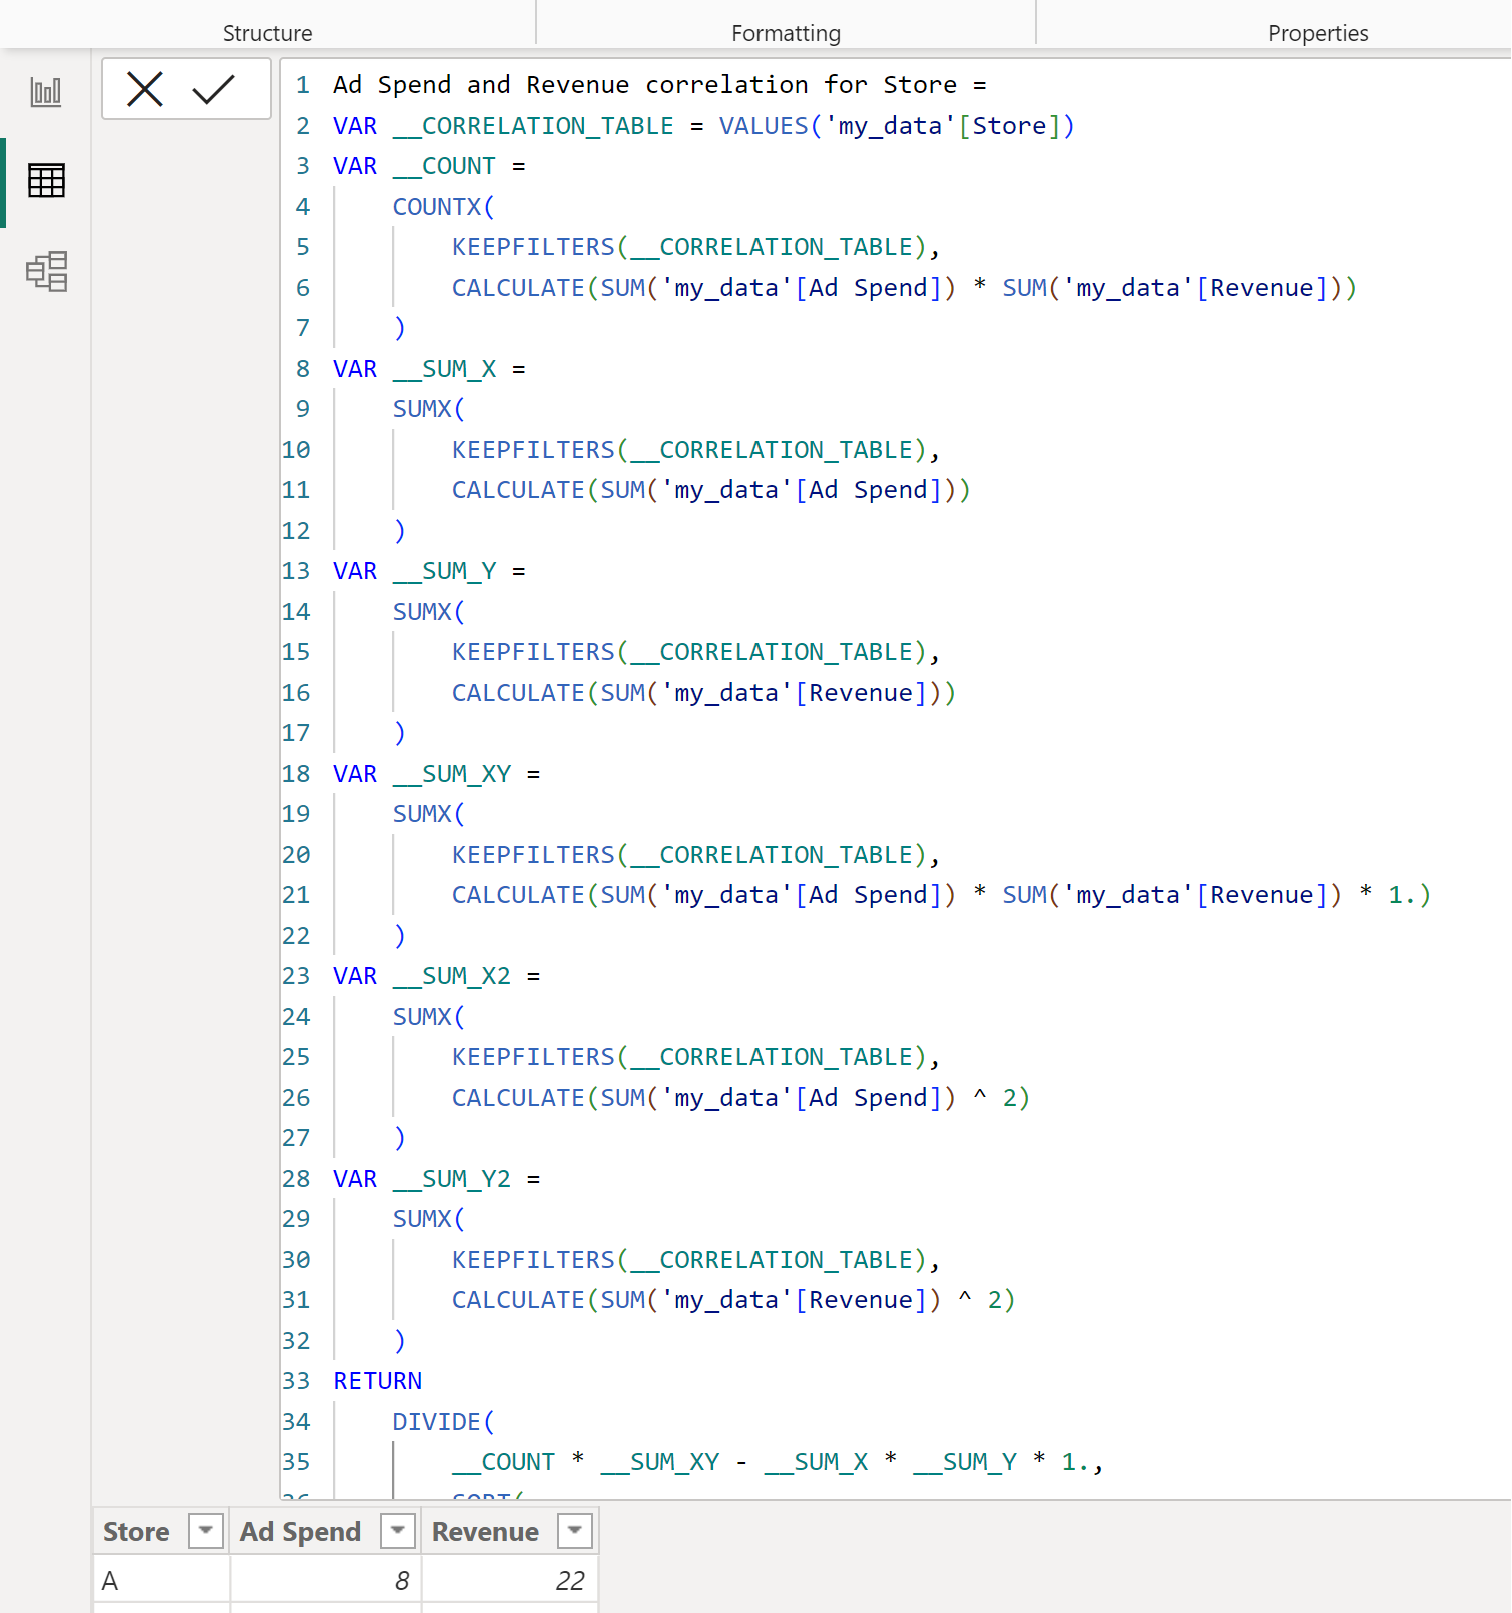1512x1613 pixels.
Task: Select the Ad Spend column header
Action: click(300, 1532)
